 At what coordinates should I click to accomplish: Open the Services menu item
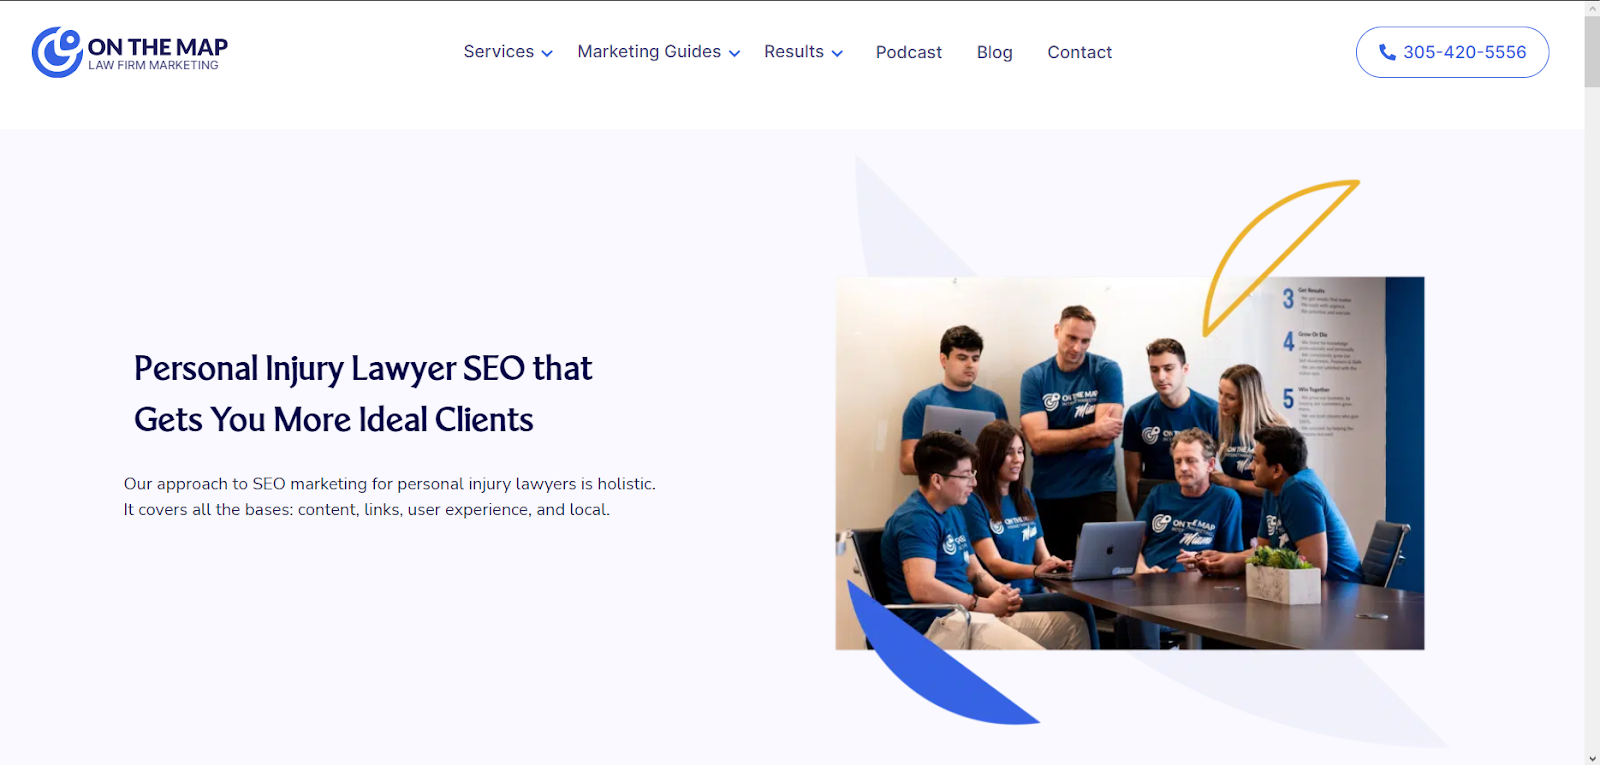click(498, 52)
